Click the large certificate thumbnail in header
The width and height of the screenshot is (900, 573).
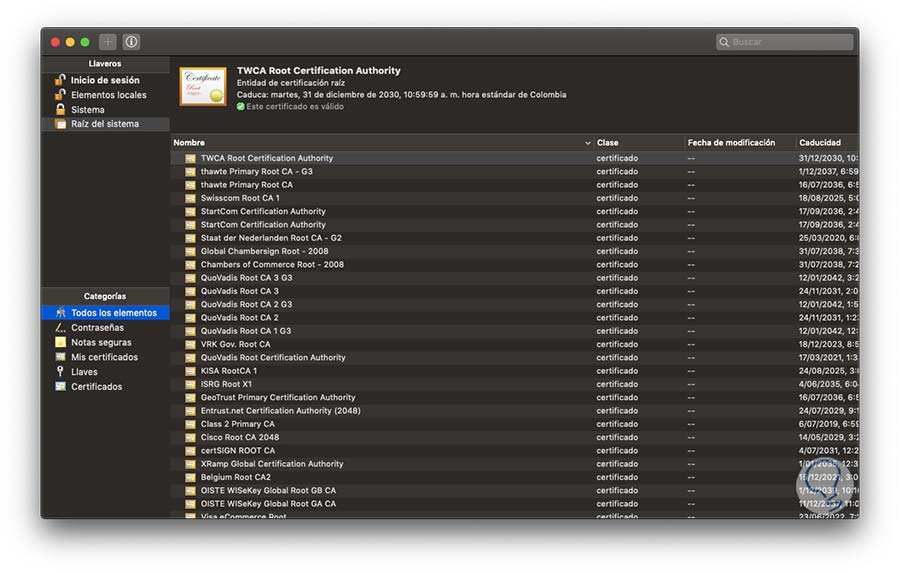pyautogui.click(x=203, y=87)
